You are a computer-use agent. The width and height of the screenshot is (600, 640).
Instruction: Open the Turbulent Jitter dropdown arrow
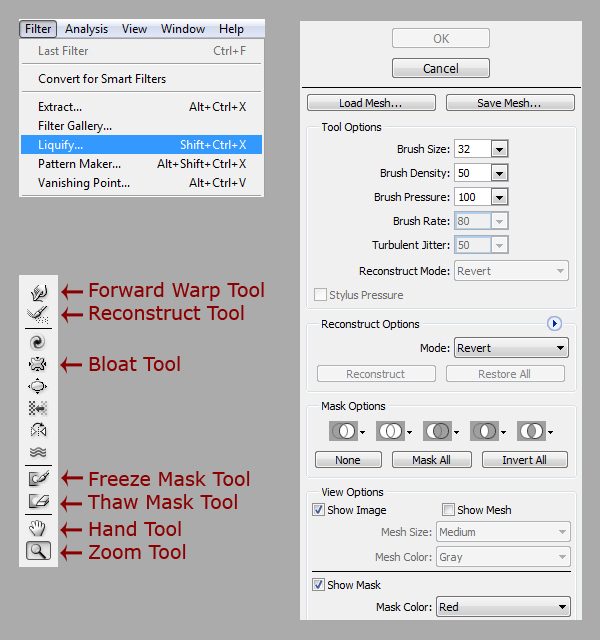click(499, 245)
